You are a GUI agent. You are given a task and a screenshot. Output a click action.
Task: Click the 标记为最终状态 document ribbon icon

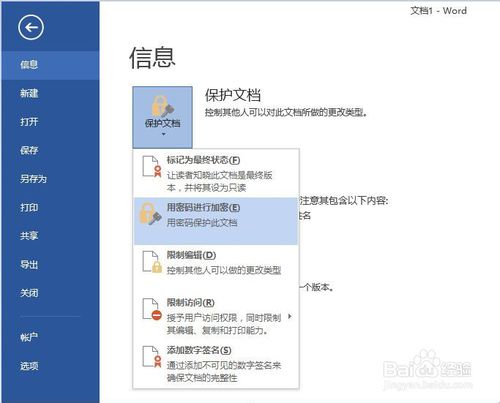click(x=152, y=166)
